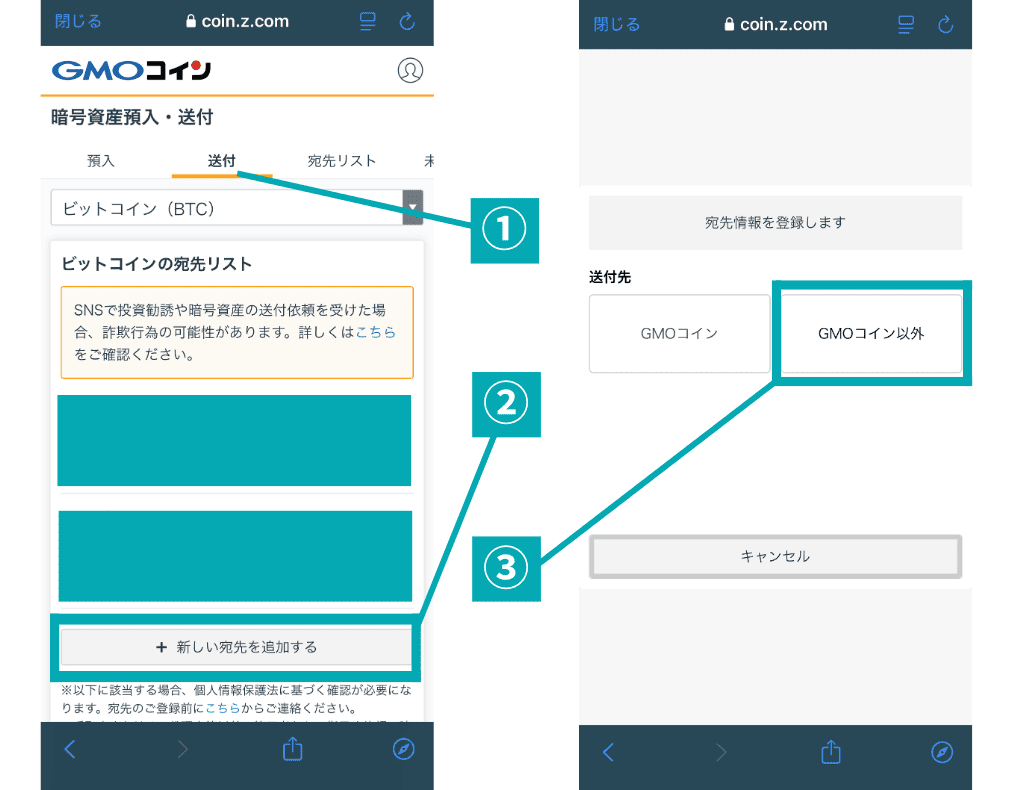Open the user account profile icon
The image size is (1013, 790).
[x=410, y=70]
